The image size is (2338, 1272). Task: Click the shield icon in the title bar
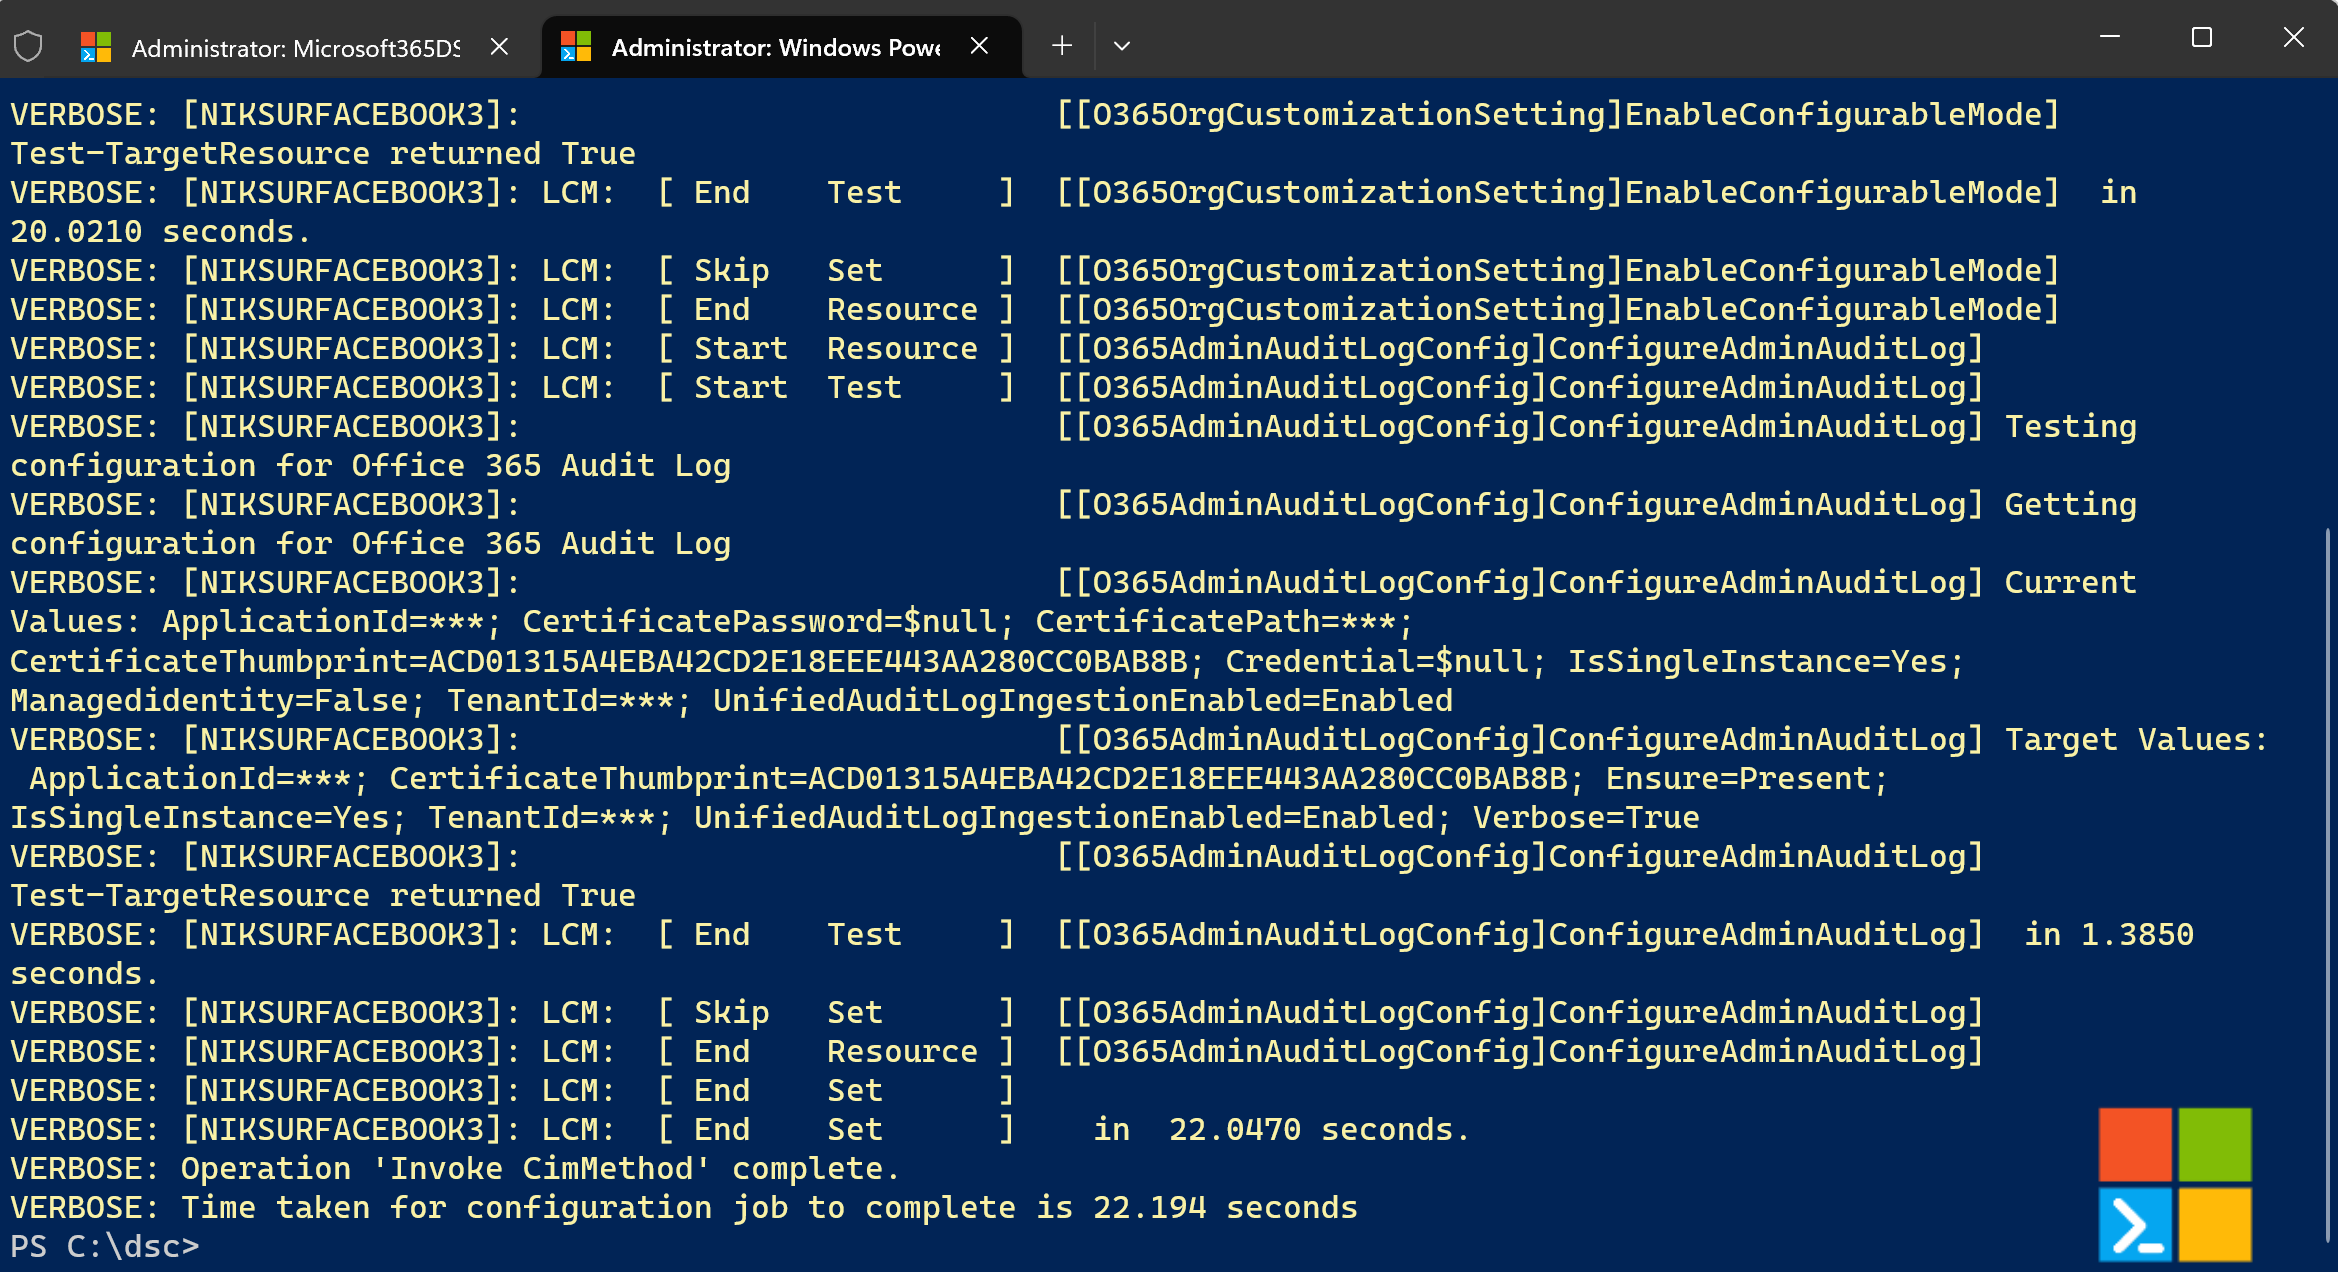pos(29,45)
